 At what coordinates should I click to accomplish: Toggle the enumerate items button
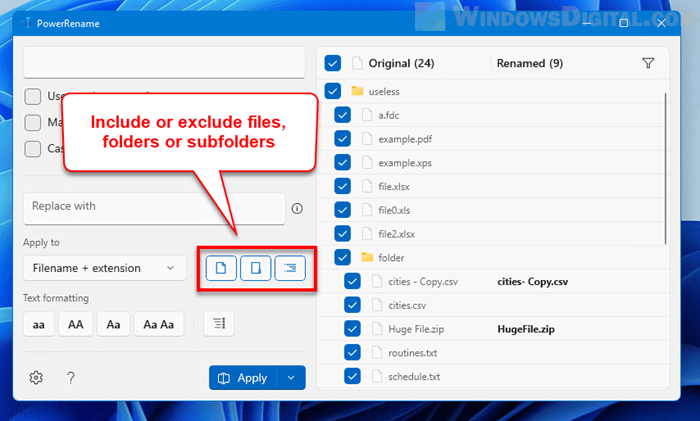(x=219, y=323)
